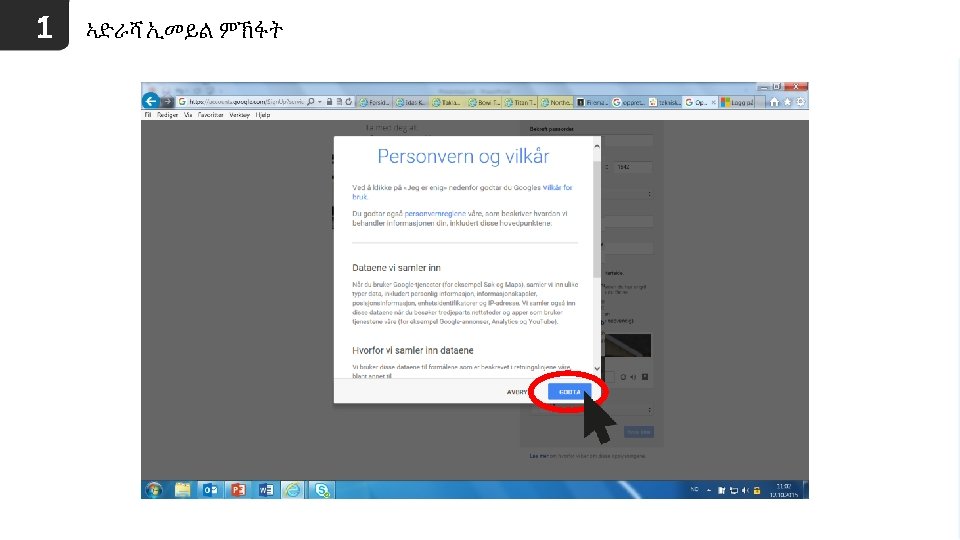The image size is (960, 540).
Task: Click the NO language indicator in tray
Action: point(694,490)
